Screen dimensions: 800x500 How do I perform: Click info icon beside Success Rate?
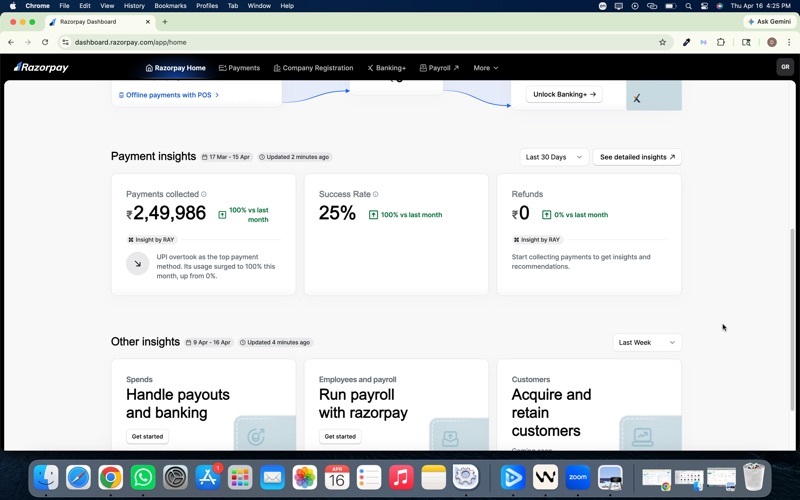coord(376,194)
